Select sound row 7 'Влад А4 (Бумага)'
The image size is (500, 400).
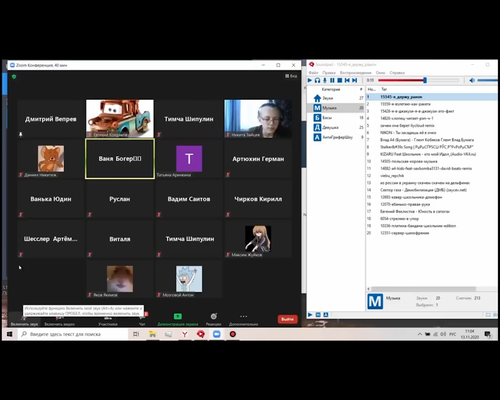point(432,140)
